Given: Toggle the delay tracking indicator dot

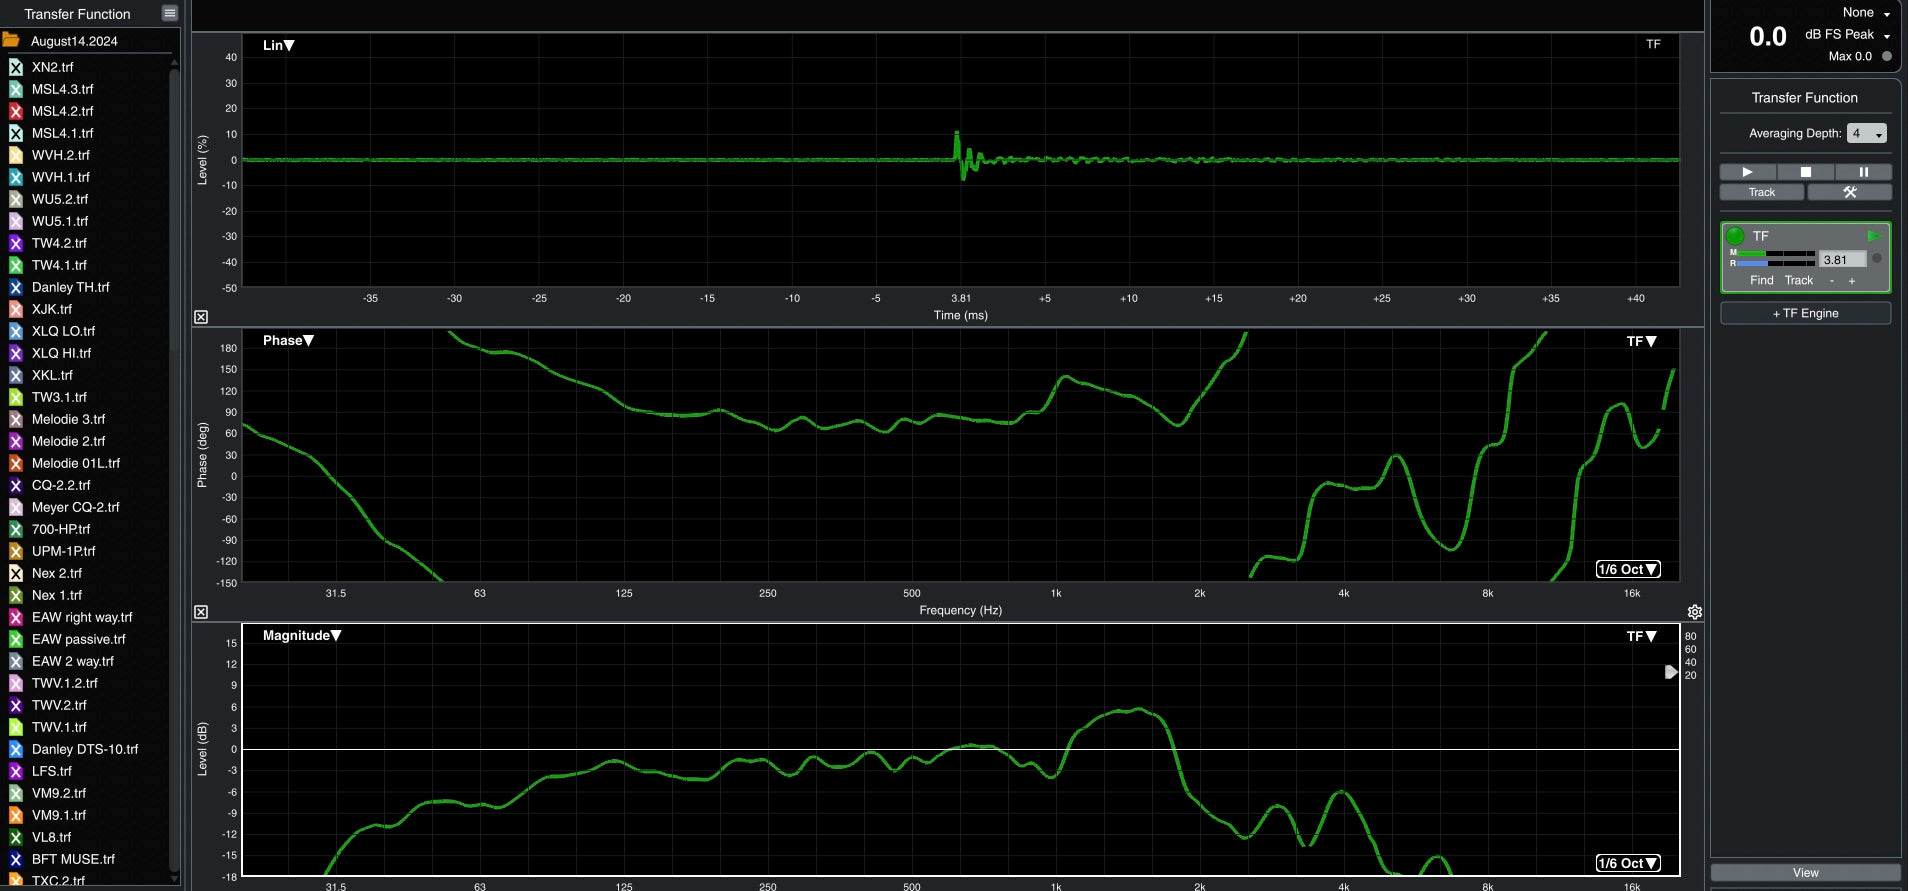Looking at the screenshot, I should pyautogui.click(x=1876, y=258).
